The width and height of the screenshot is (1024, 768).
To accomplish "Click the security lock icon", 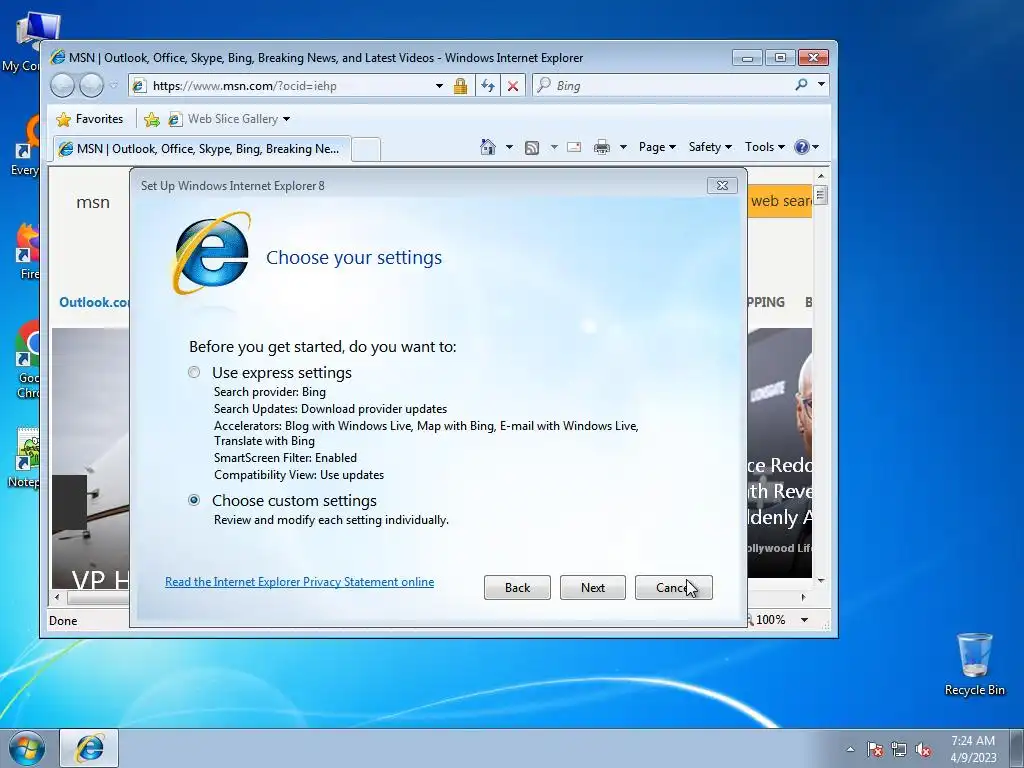I will [460, 86].
